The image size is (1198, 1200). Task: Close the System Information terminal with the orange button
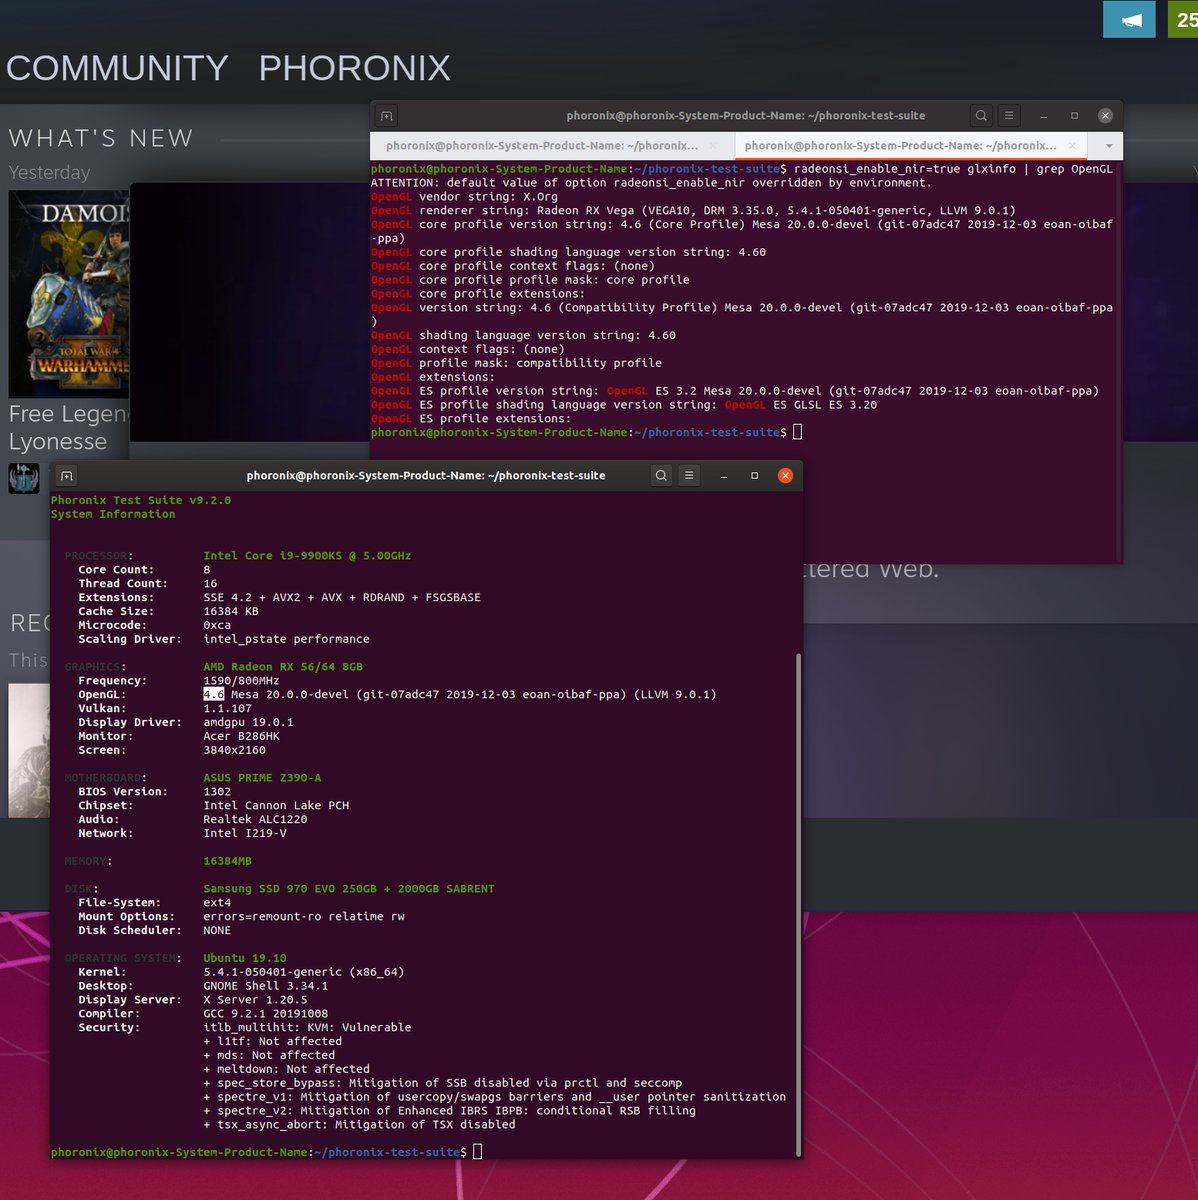(785, 476)
